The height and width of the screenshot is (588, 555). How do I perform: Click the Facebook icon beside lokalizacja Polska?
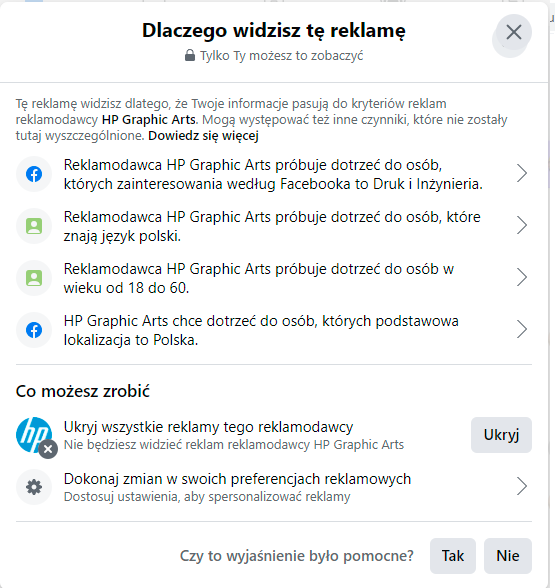click(x=34, y=330)
